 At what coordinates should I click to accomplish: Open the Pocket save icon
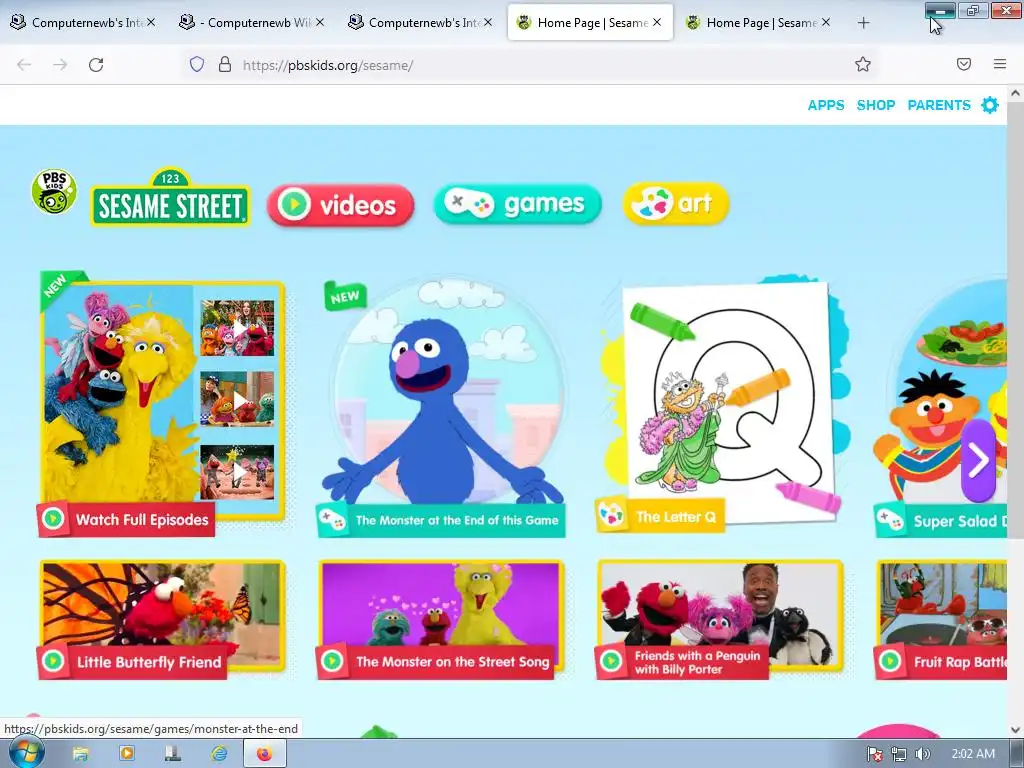tap(964, 64)
